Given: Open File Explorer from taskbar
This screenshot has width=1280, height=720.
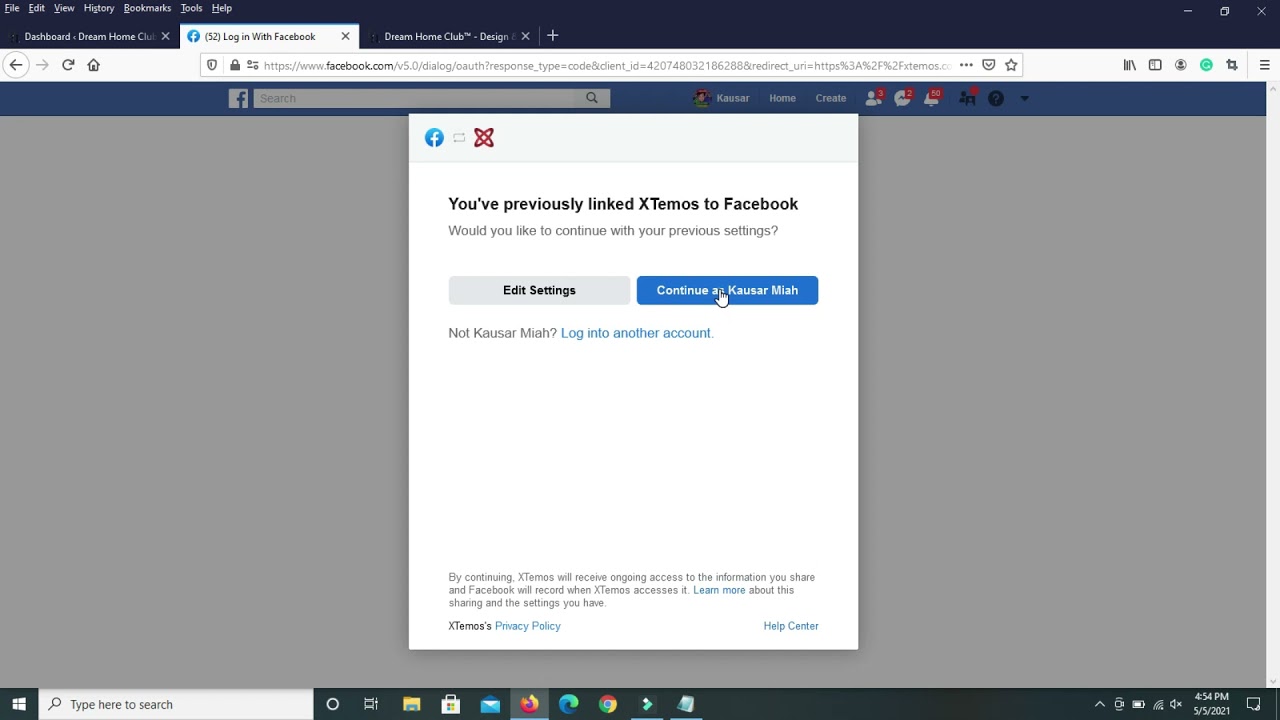Looking at the screenshot, I should pyautogui.click(x=411, y=704).
